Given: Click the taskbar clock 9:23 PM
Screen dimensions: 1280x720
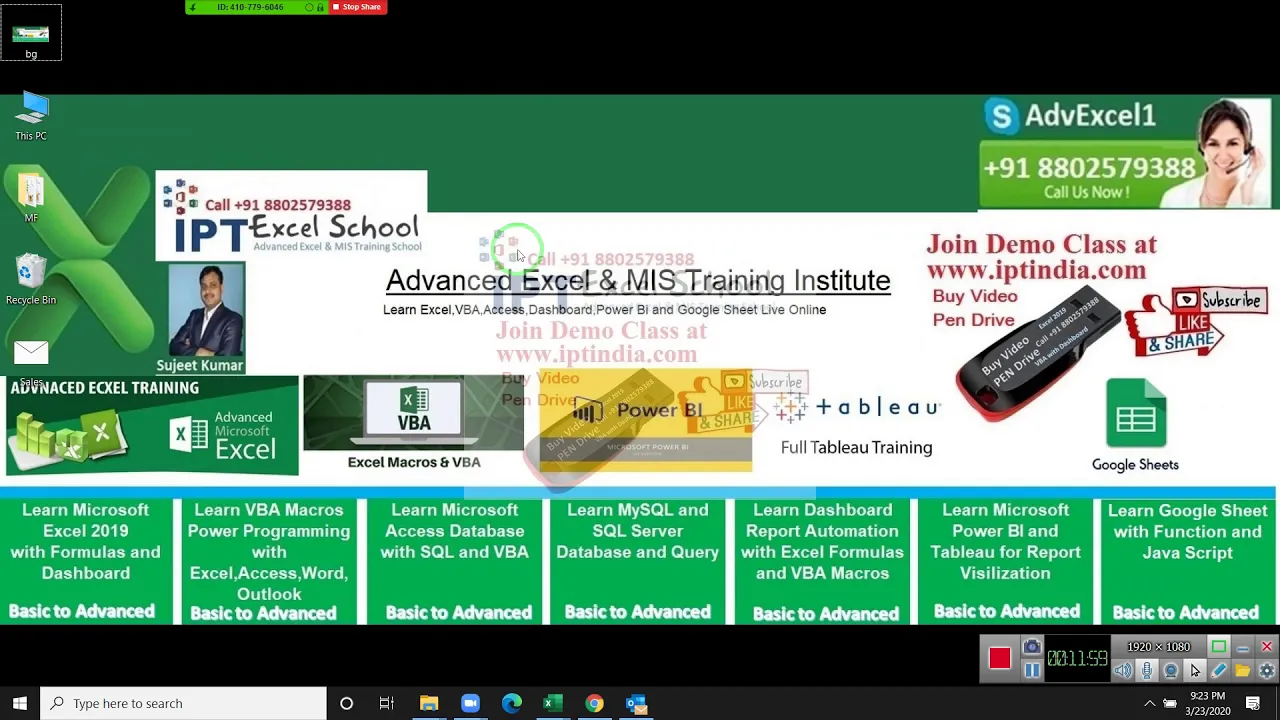Looking at the screenshot, I should pyautogui.click(x=1208, y=703).
